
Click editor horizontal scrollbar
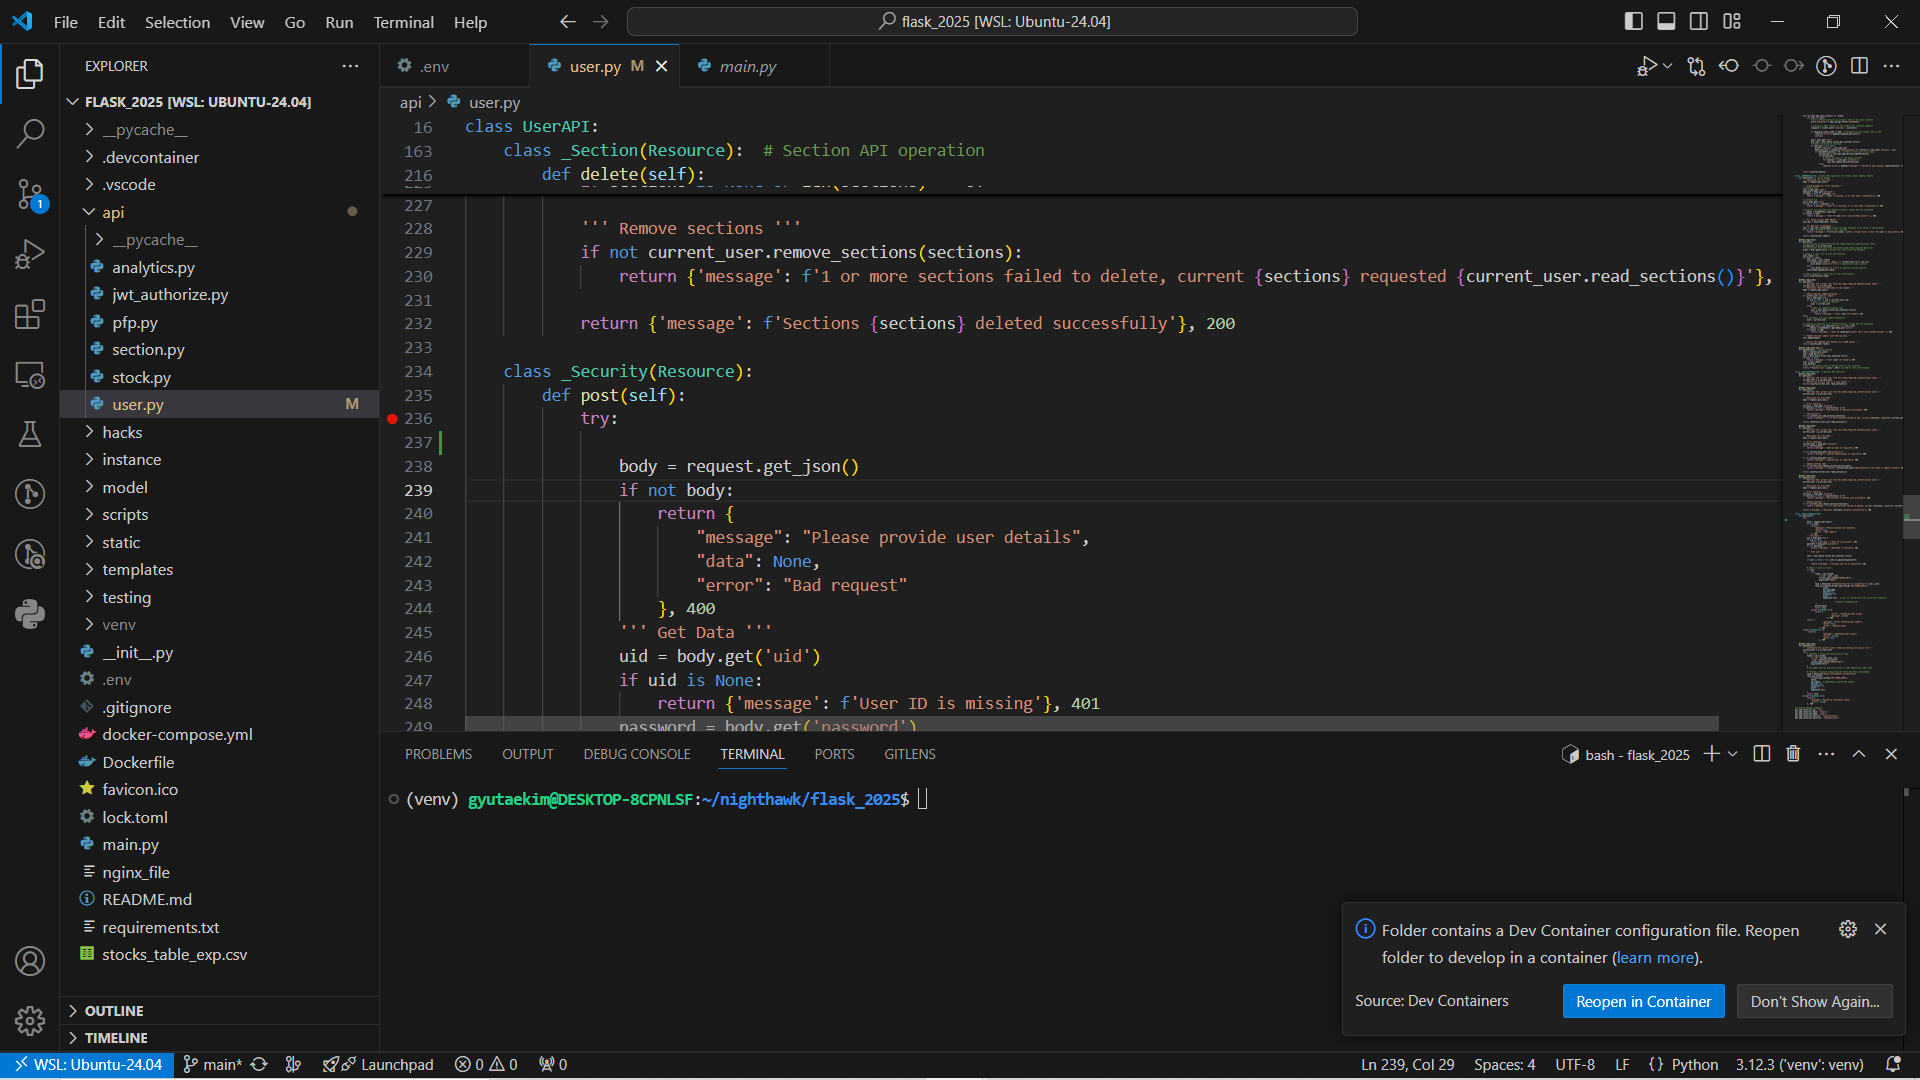[1091, 723]
